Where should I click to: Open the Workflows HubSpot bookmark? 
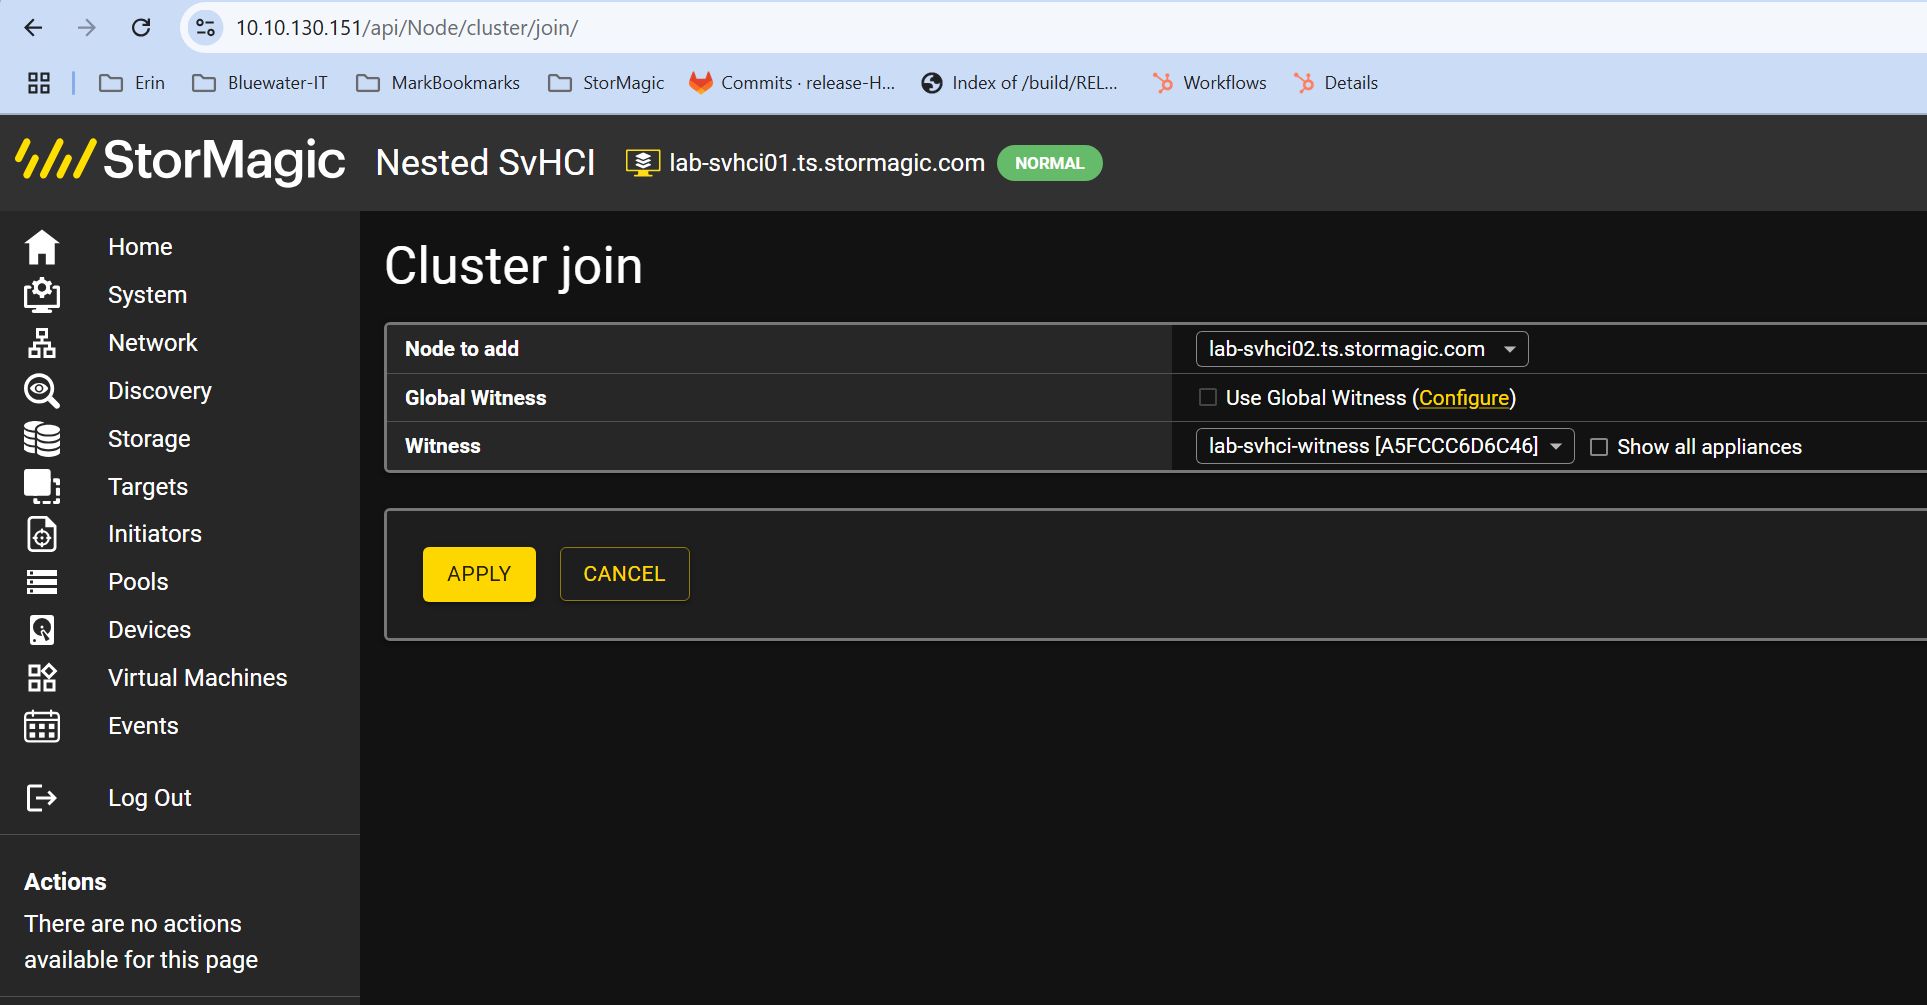[1209, 83]
